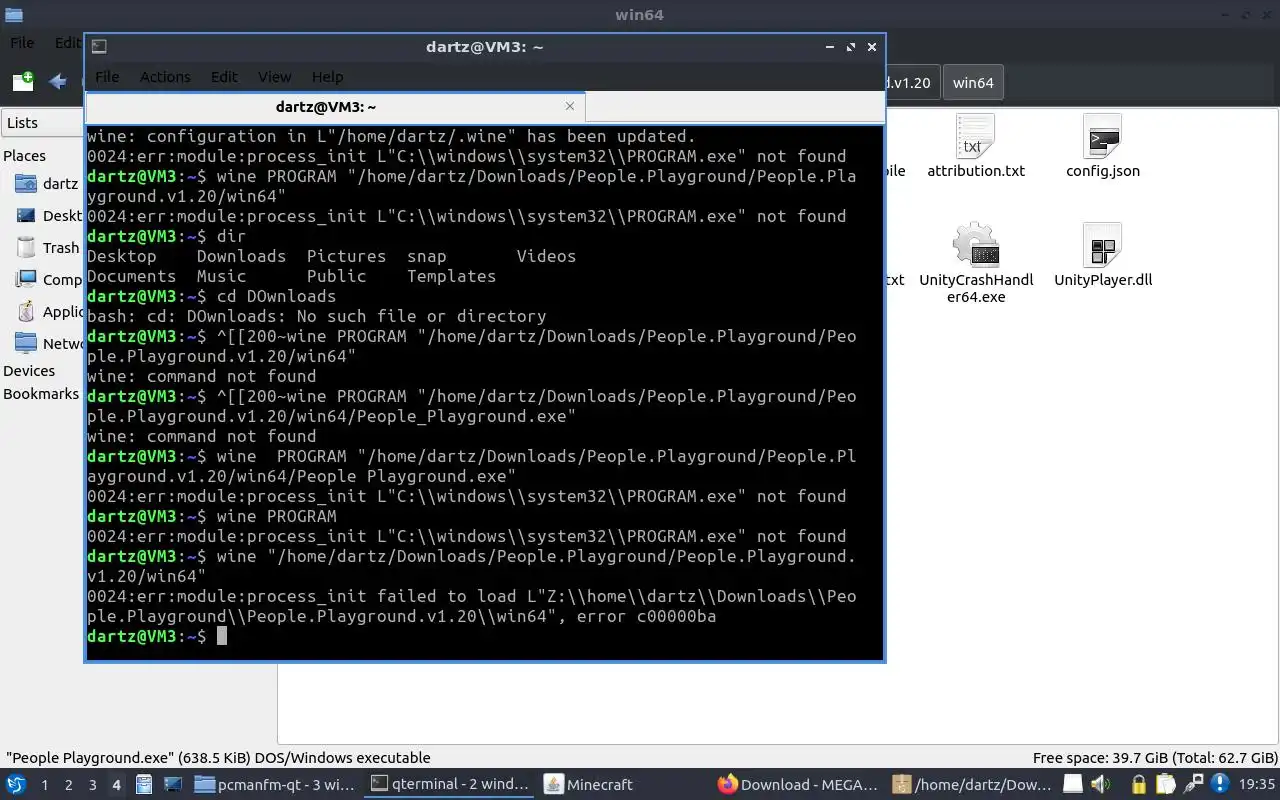Switch to pcmanfm-qt task in taskbar
The height and width of the screenshot is (800, 1280).
coord(274,785)
